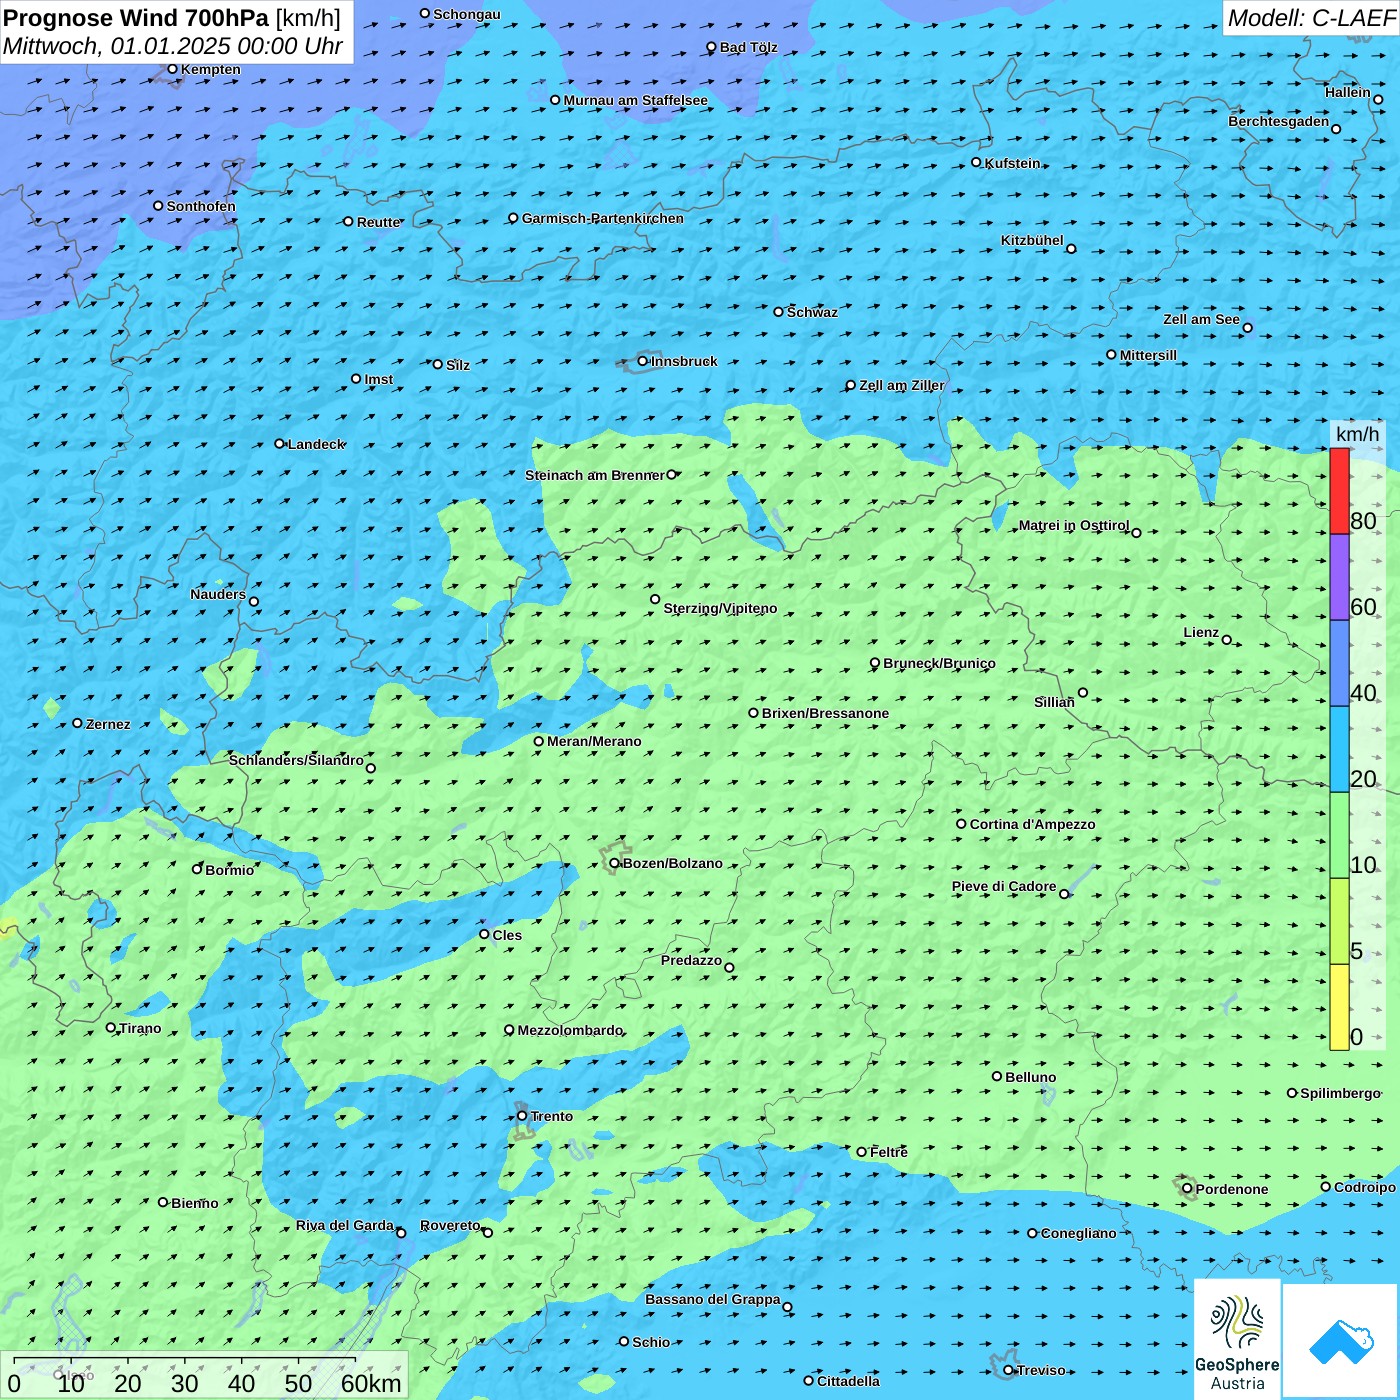Click the Meran/Merano city label
The width and height of the screenshot is (1400, 1400).
pos(594,741)
